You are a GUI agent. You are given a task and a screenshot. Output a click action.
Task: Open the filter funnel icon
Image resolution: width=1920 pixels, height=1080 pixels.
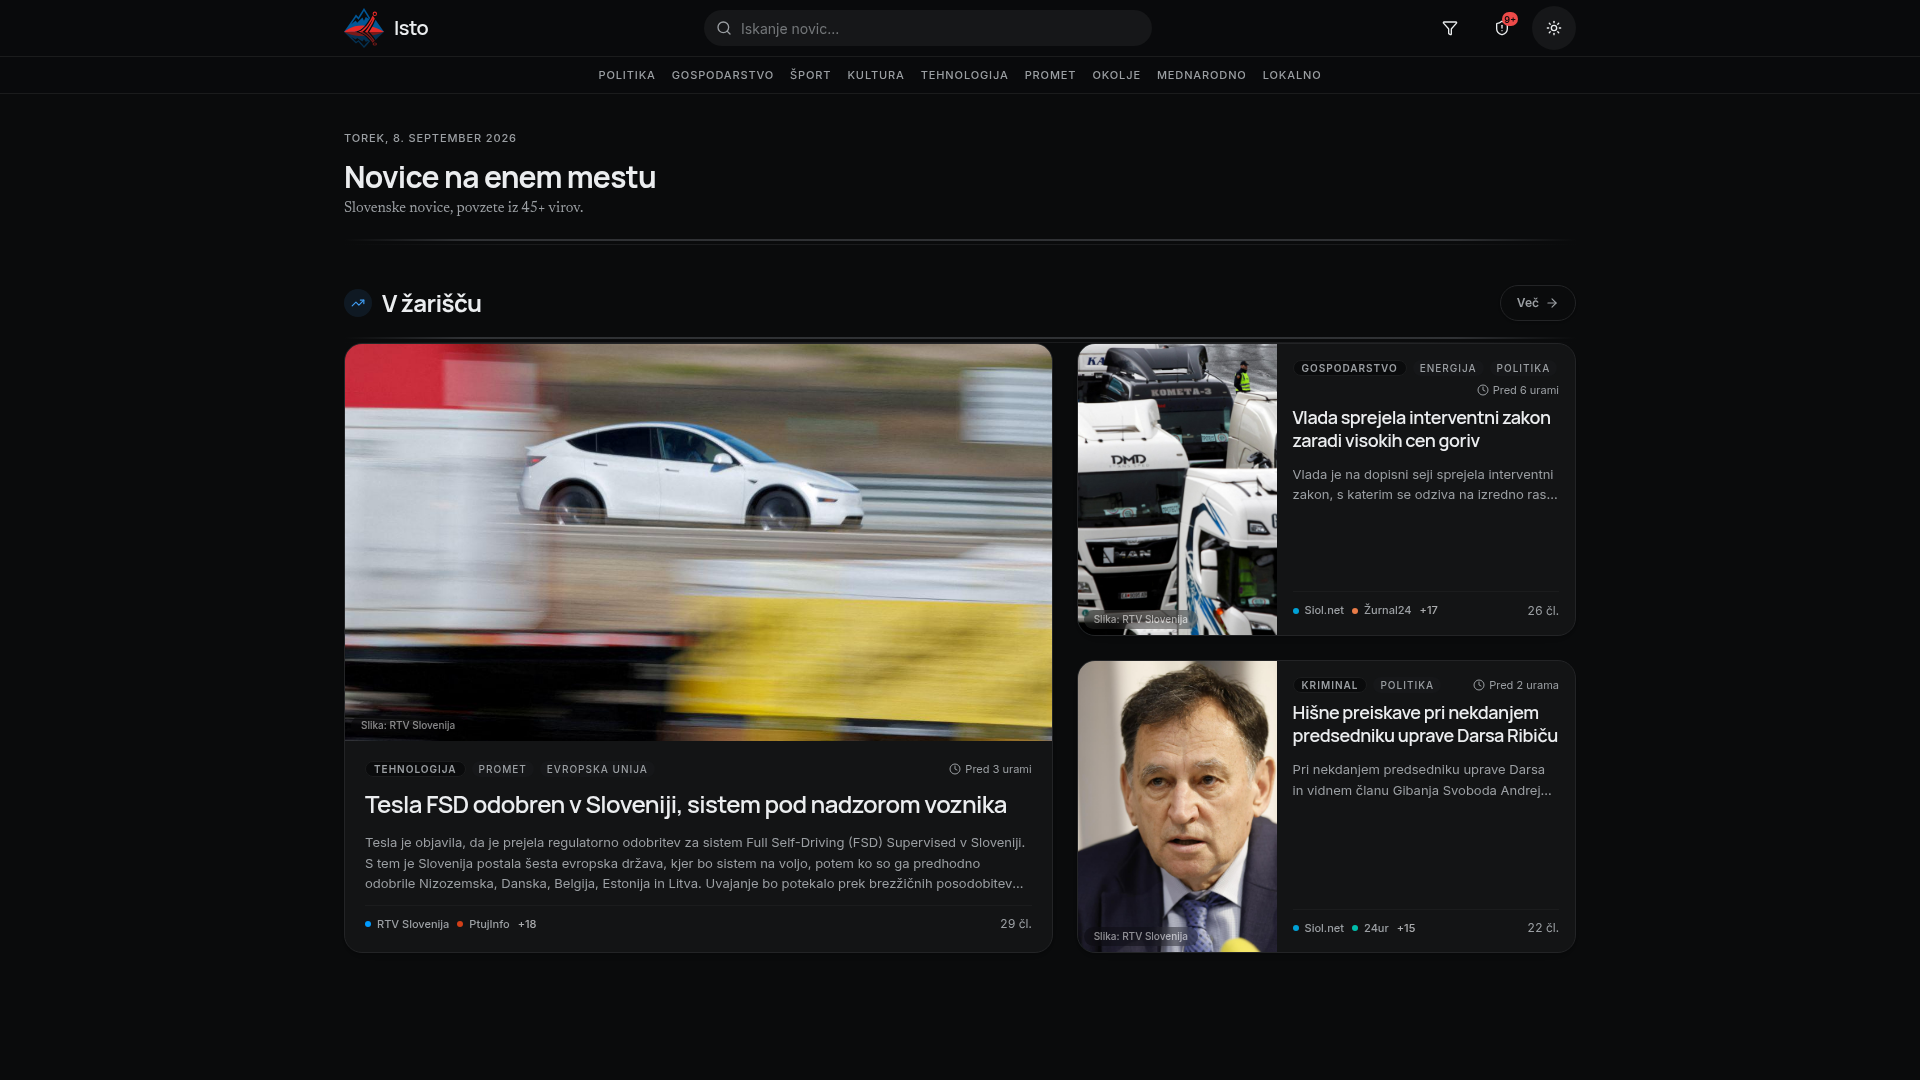pyautogui.click(x=1450, y=28)
